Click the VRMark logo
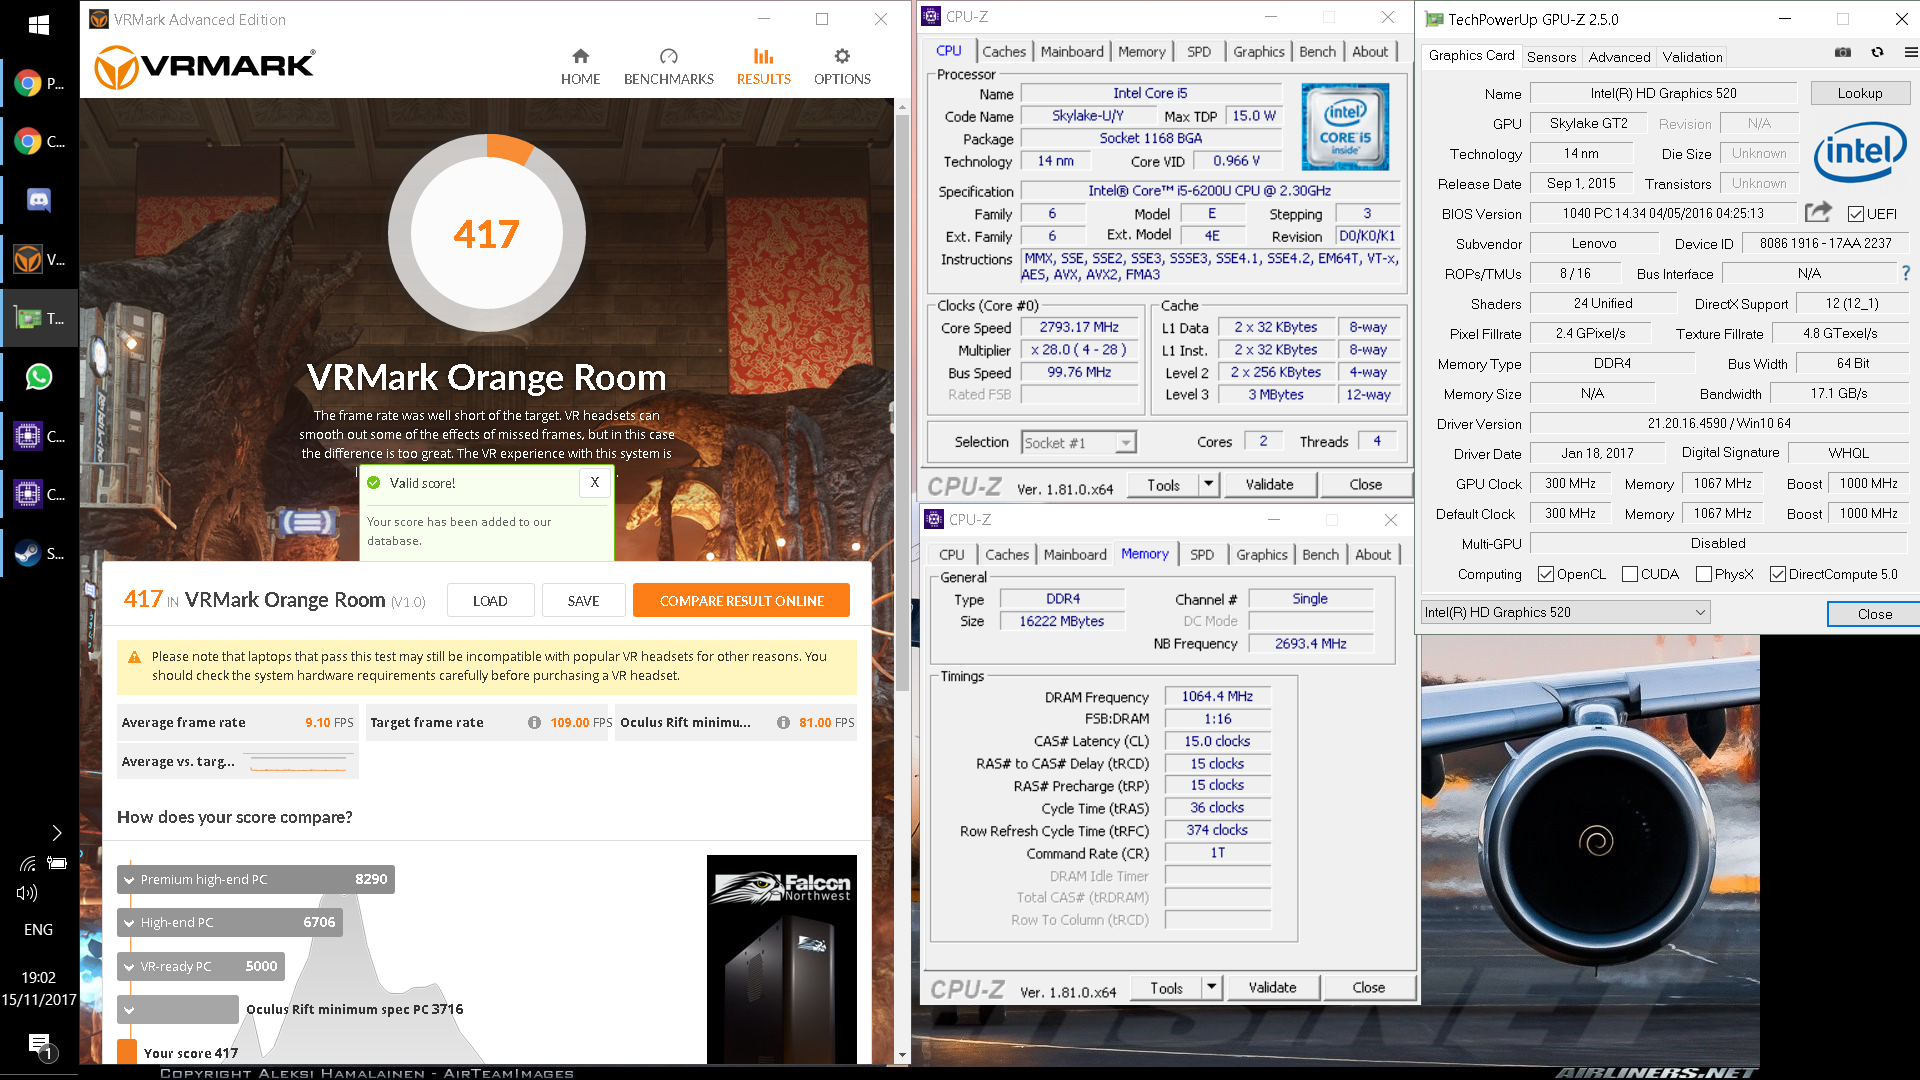1920x1080 pixels. 204,67
